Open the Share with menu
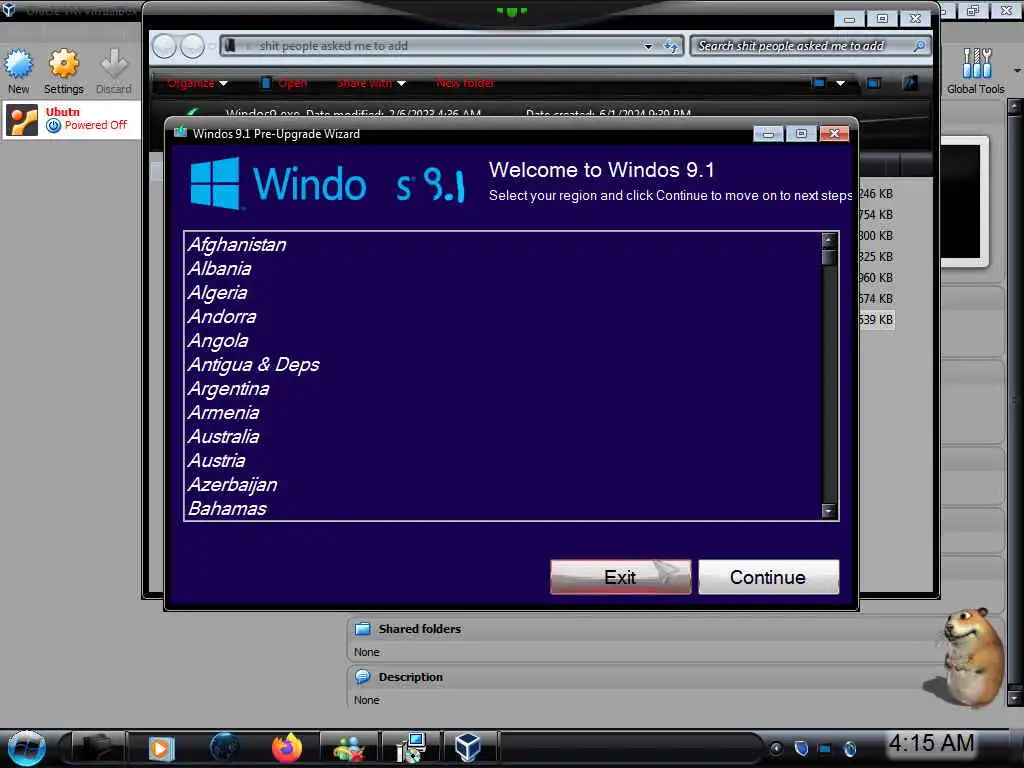 coord(371,83)
